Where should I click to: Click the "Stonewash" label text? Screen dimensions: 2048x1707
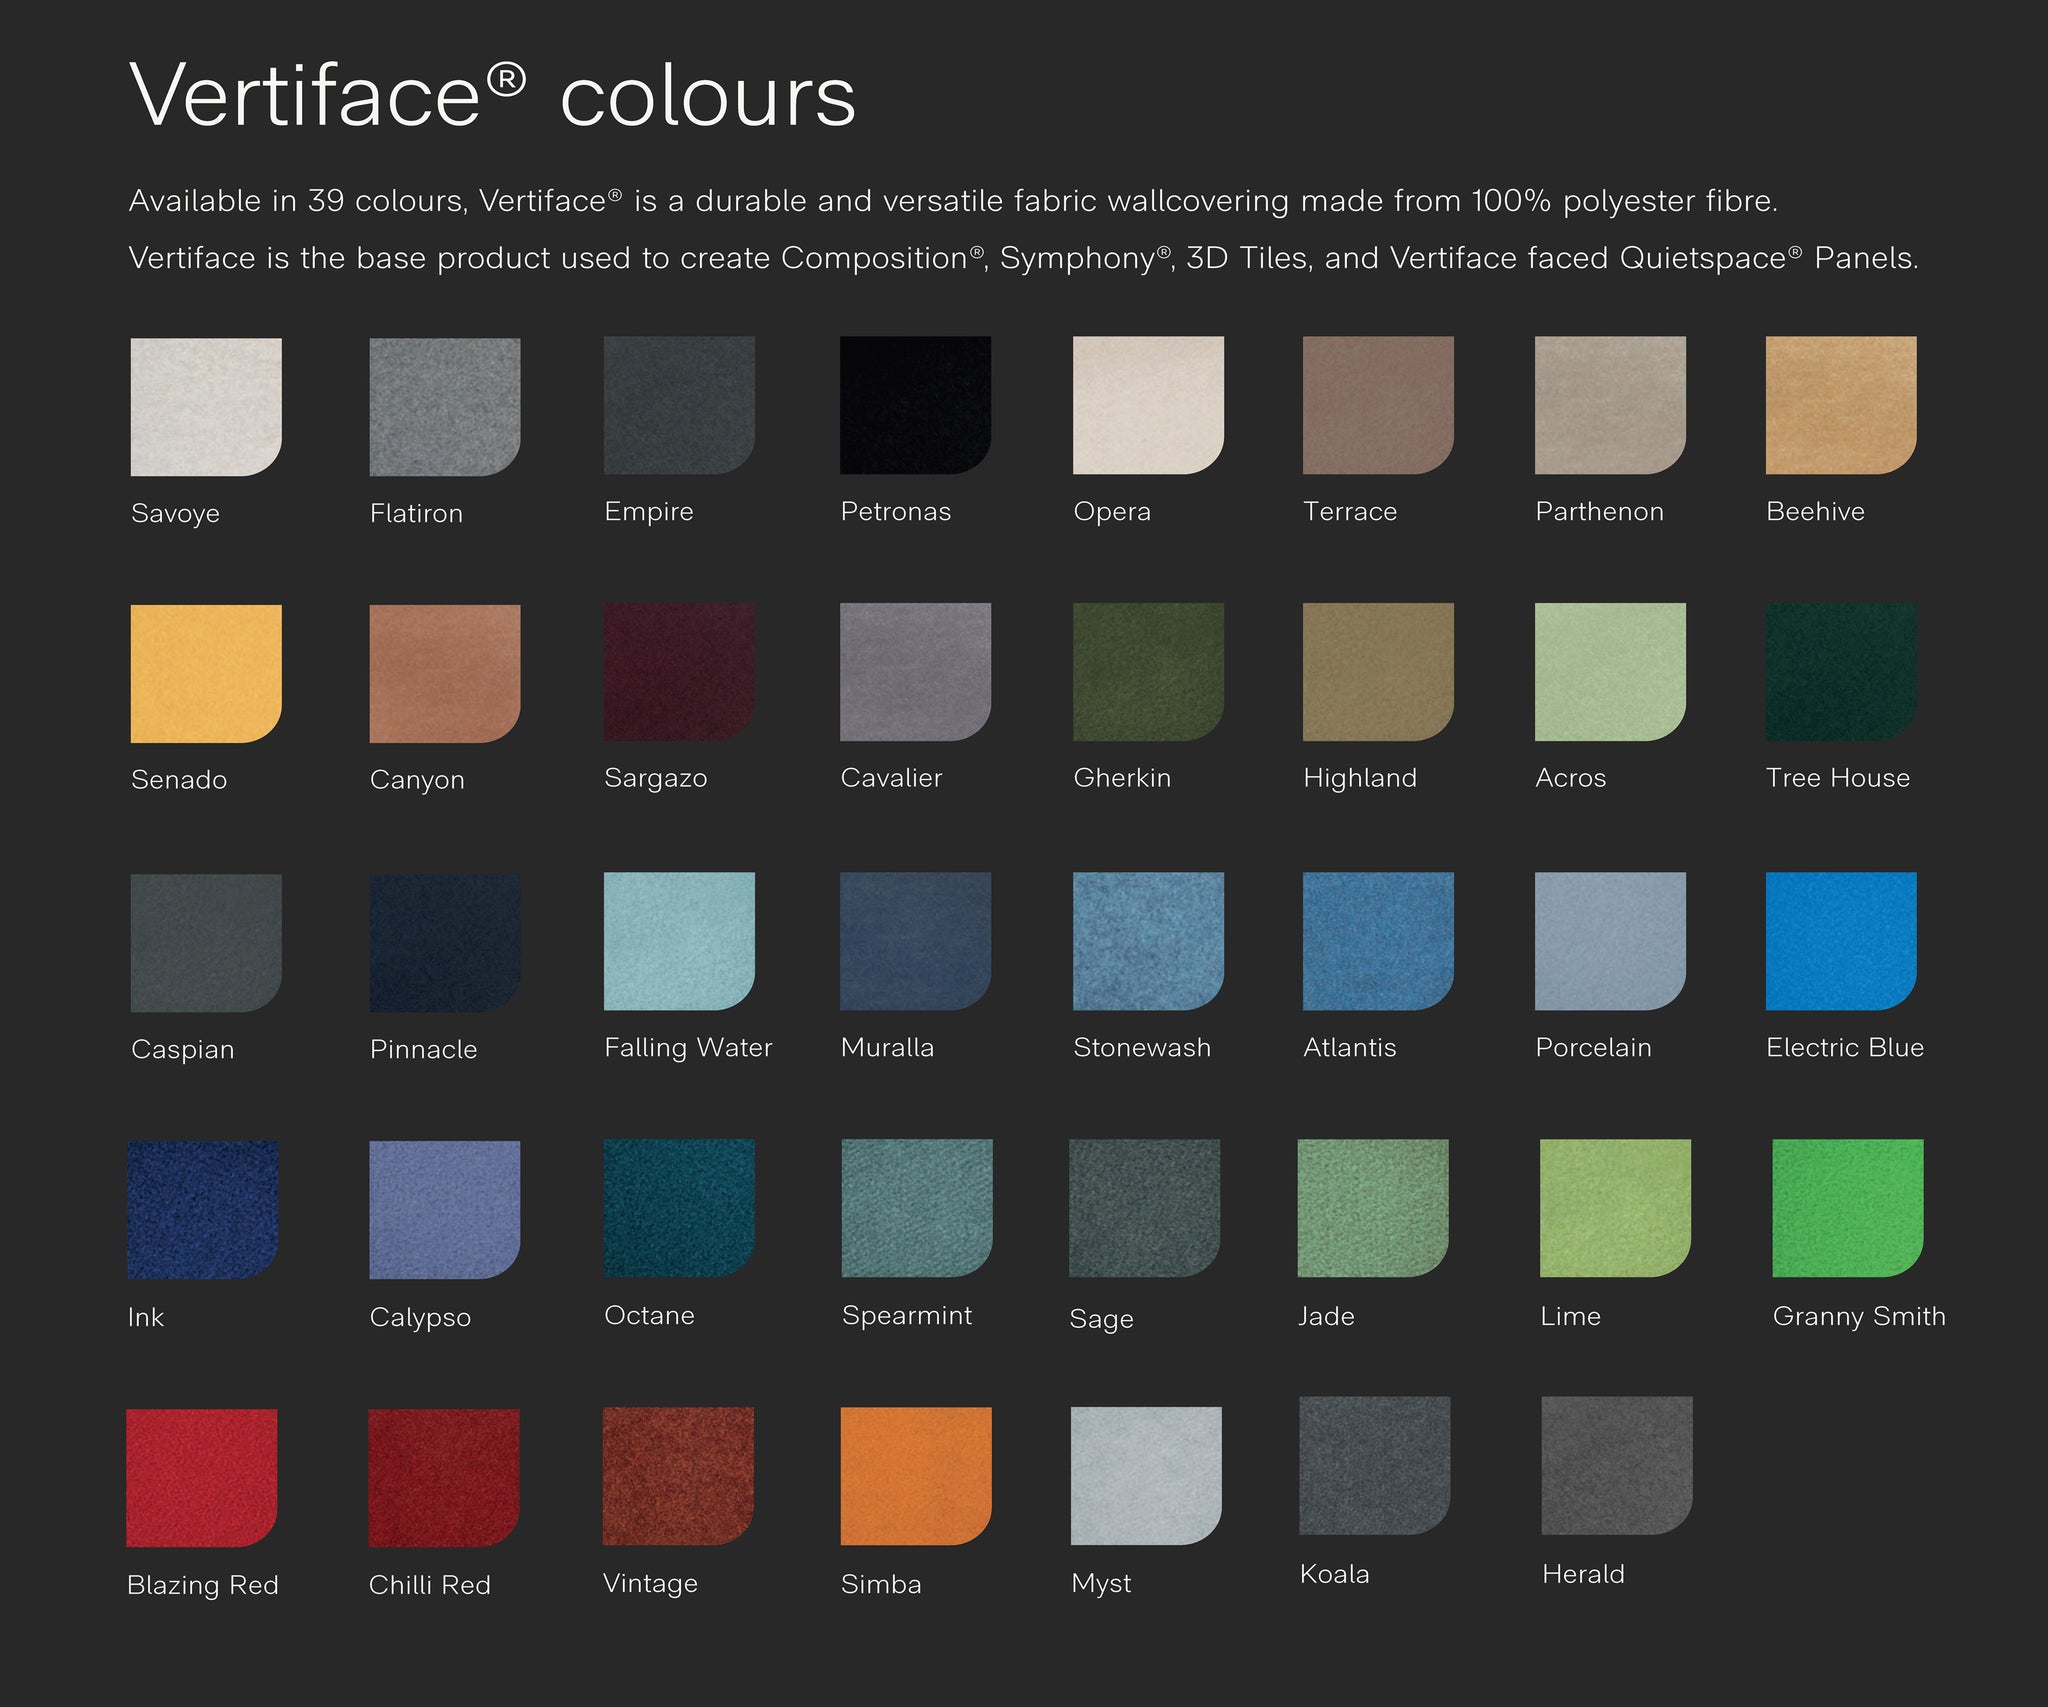click(x=1142, y=1048)
